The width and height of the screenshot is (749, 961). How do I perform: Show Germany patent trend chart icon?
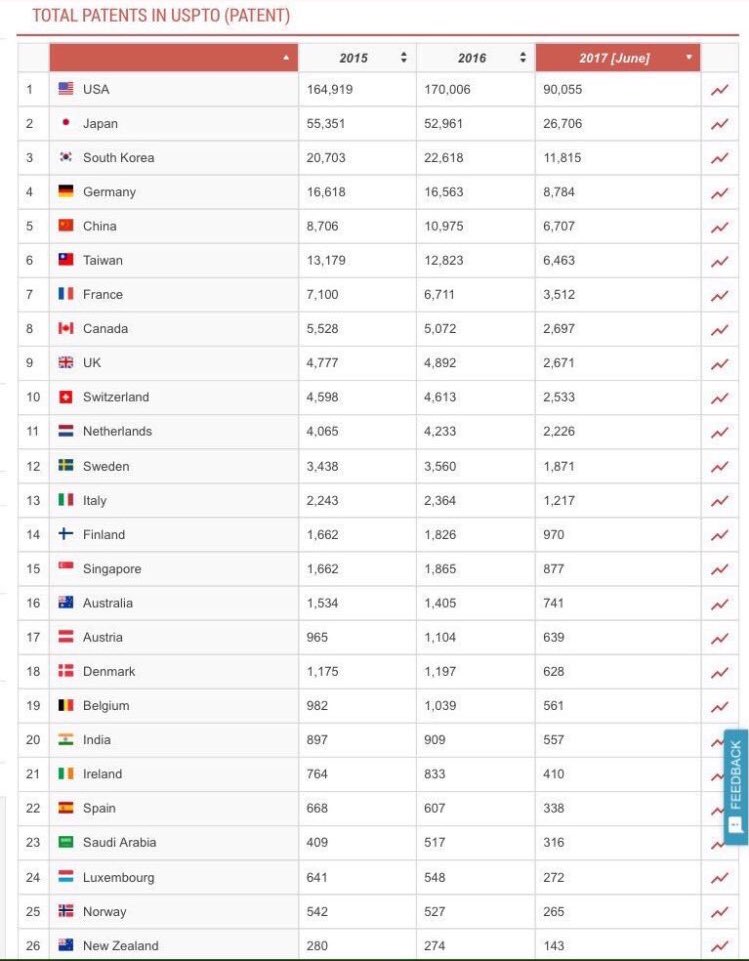[x=719, y=192]
